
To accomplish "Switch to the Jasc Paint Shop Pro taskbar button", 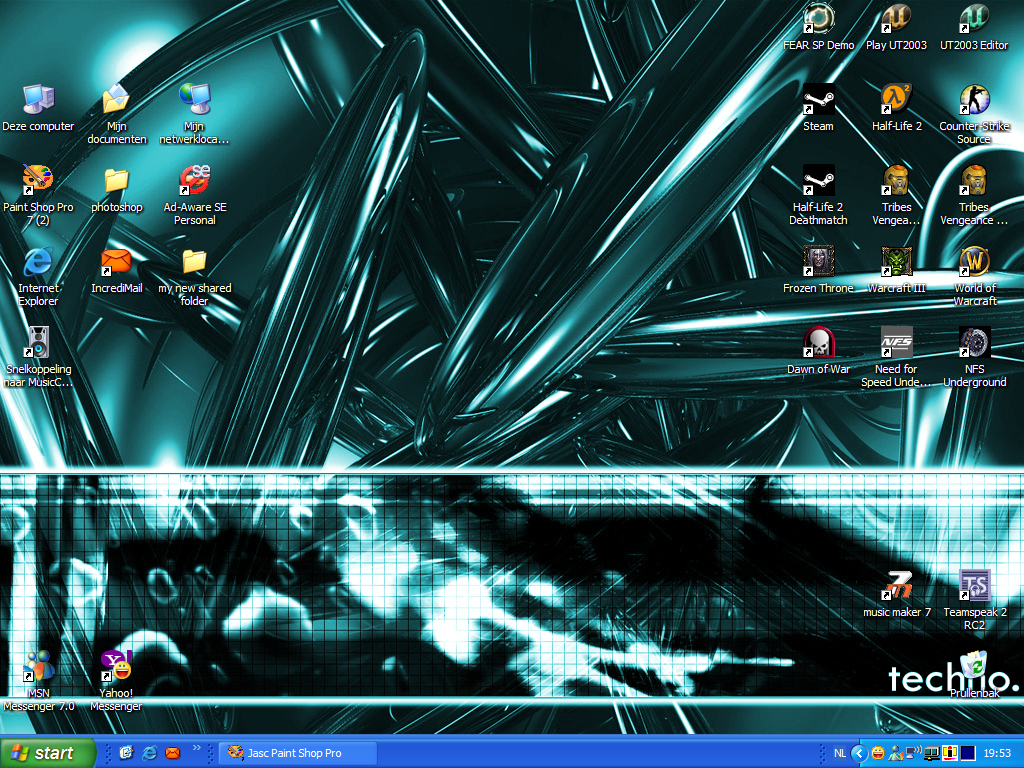I will coord(298,753).
